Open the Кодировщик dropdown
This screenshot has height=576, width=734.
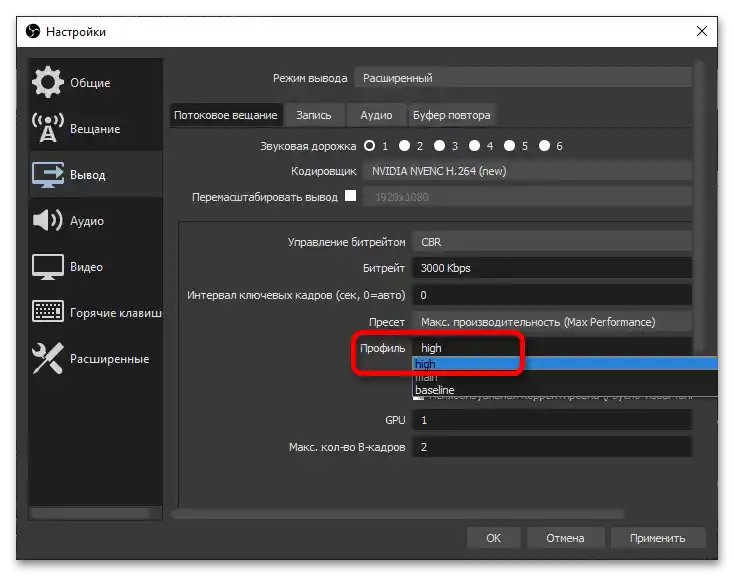528,171
